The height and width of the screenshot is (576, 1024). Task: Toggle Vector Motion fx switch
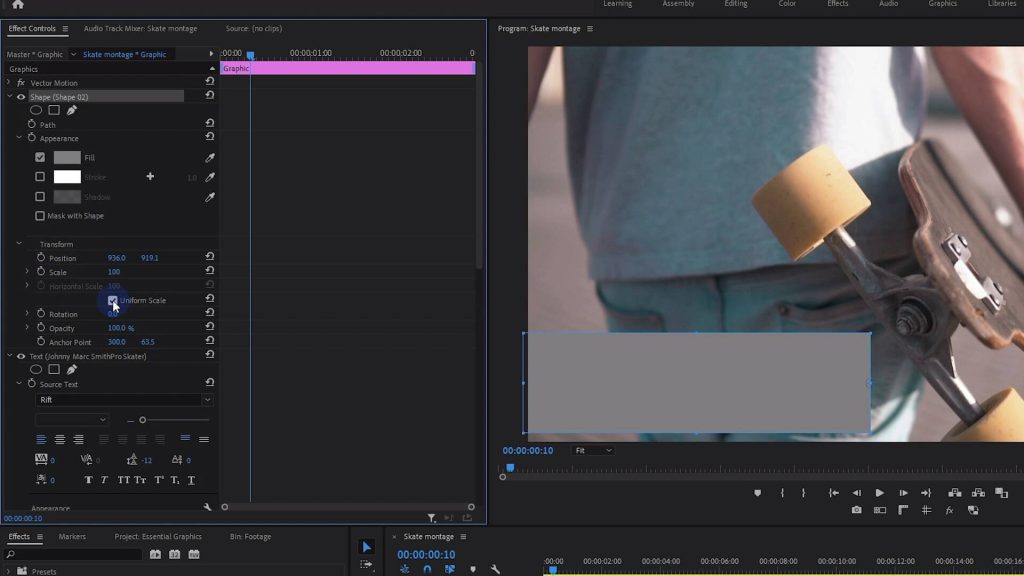21,83
